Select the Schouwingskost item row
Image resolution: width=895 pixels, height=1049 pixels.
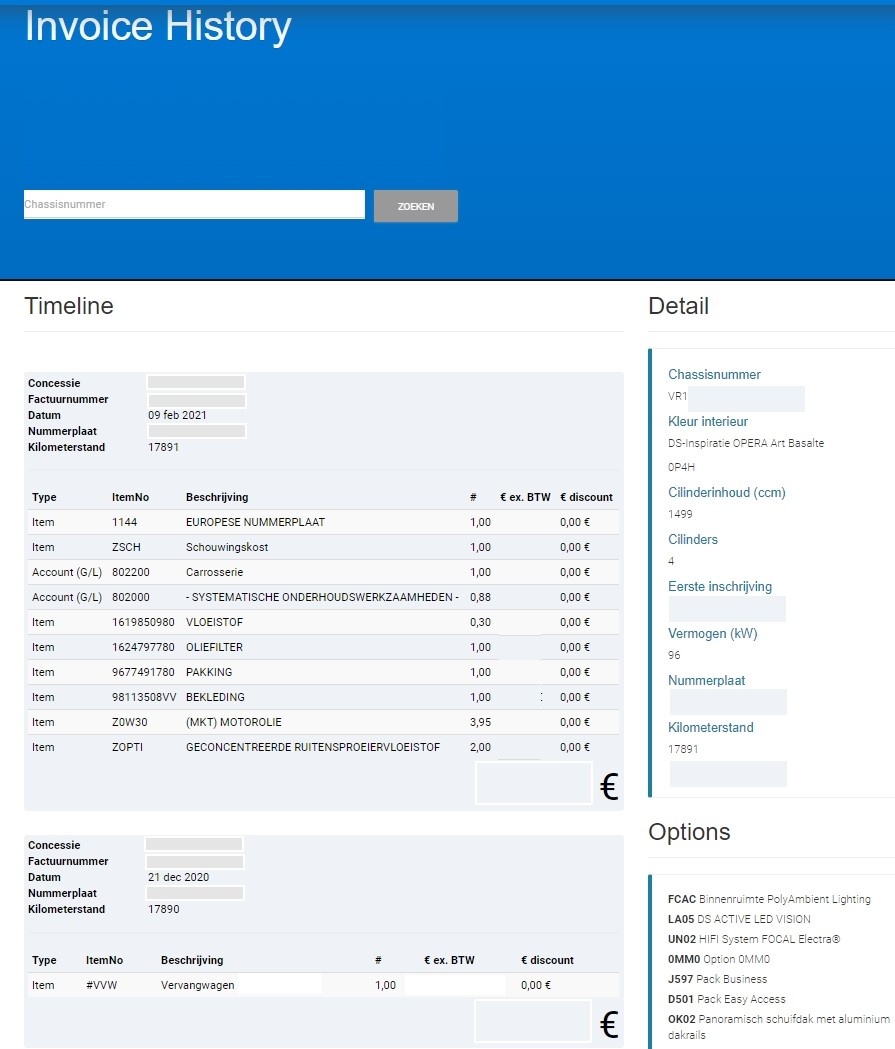227,547
